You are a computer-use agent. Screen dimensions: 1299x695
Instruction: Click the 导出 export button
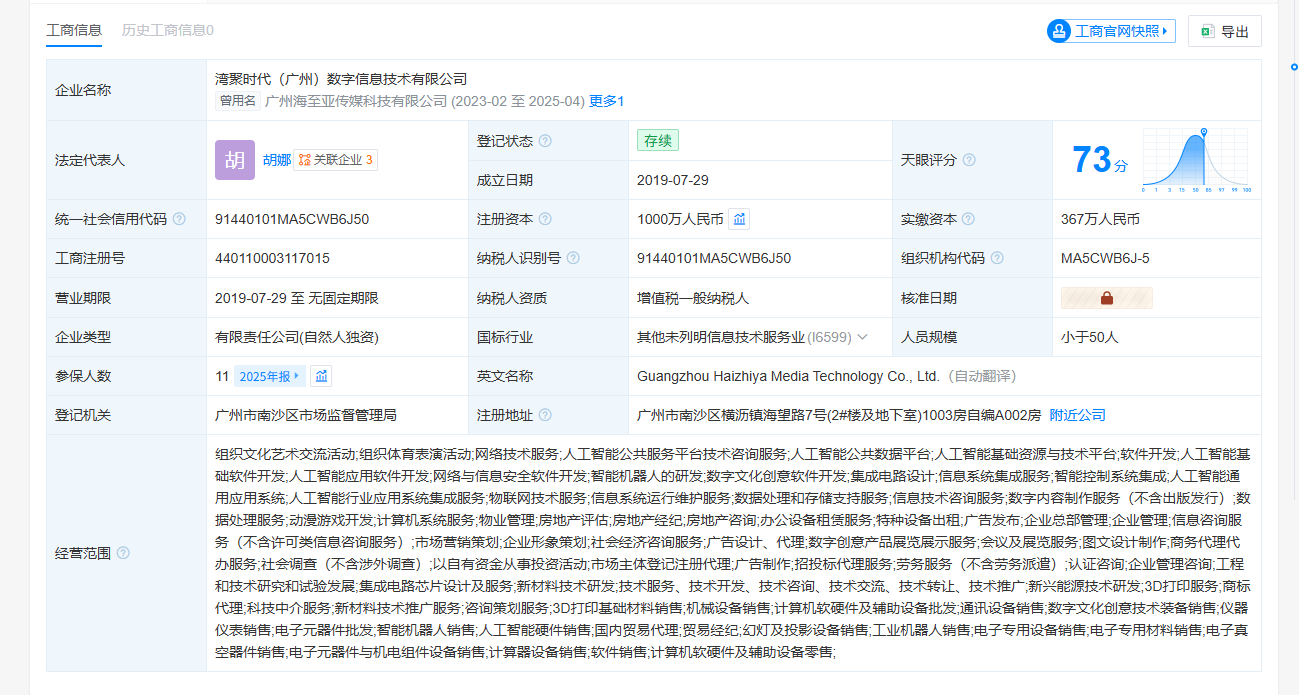(1225, 31)
